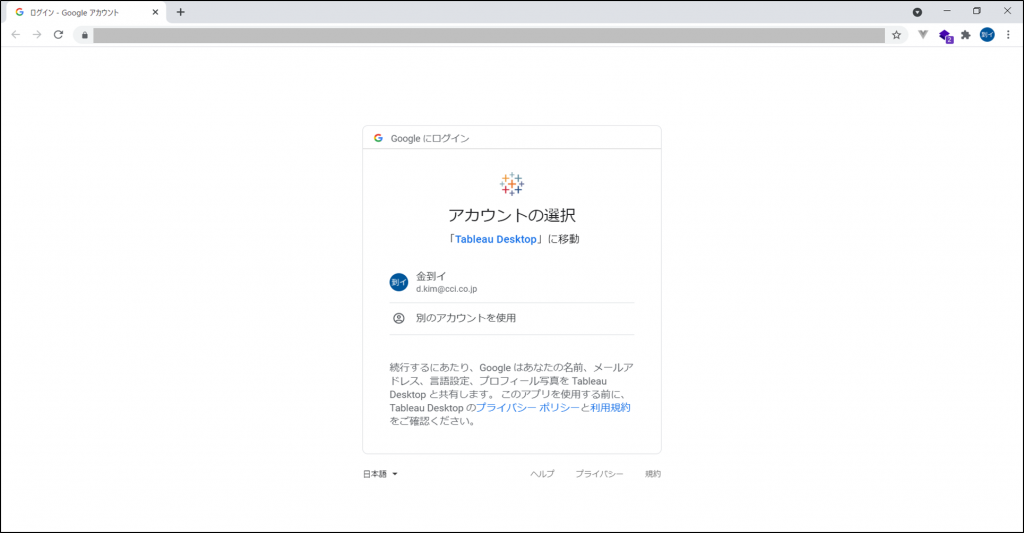Screen dimensions: 1024x533
Task: Click the padlock site info icon
Action: click(84, 35)
